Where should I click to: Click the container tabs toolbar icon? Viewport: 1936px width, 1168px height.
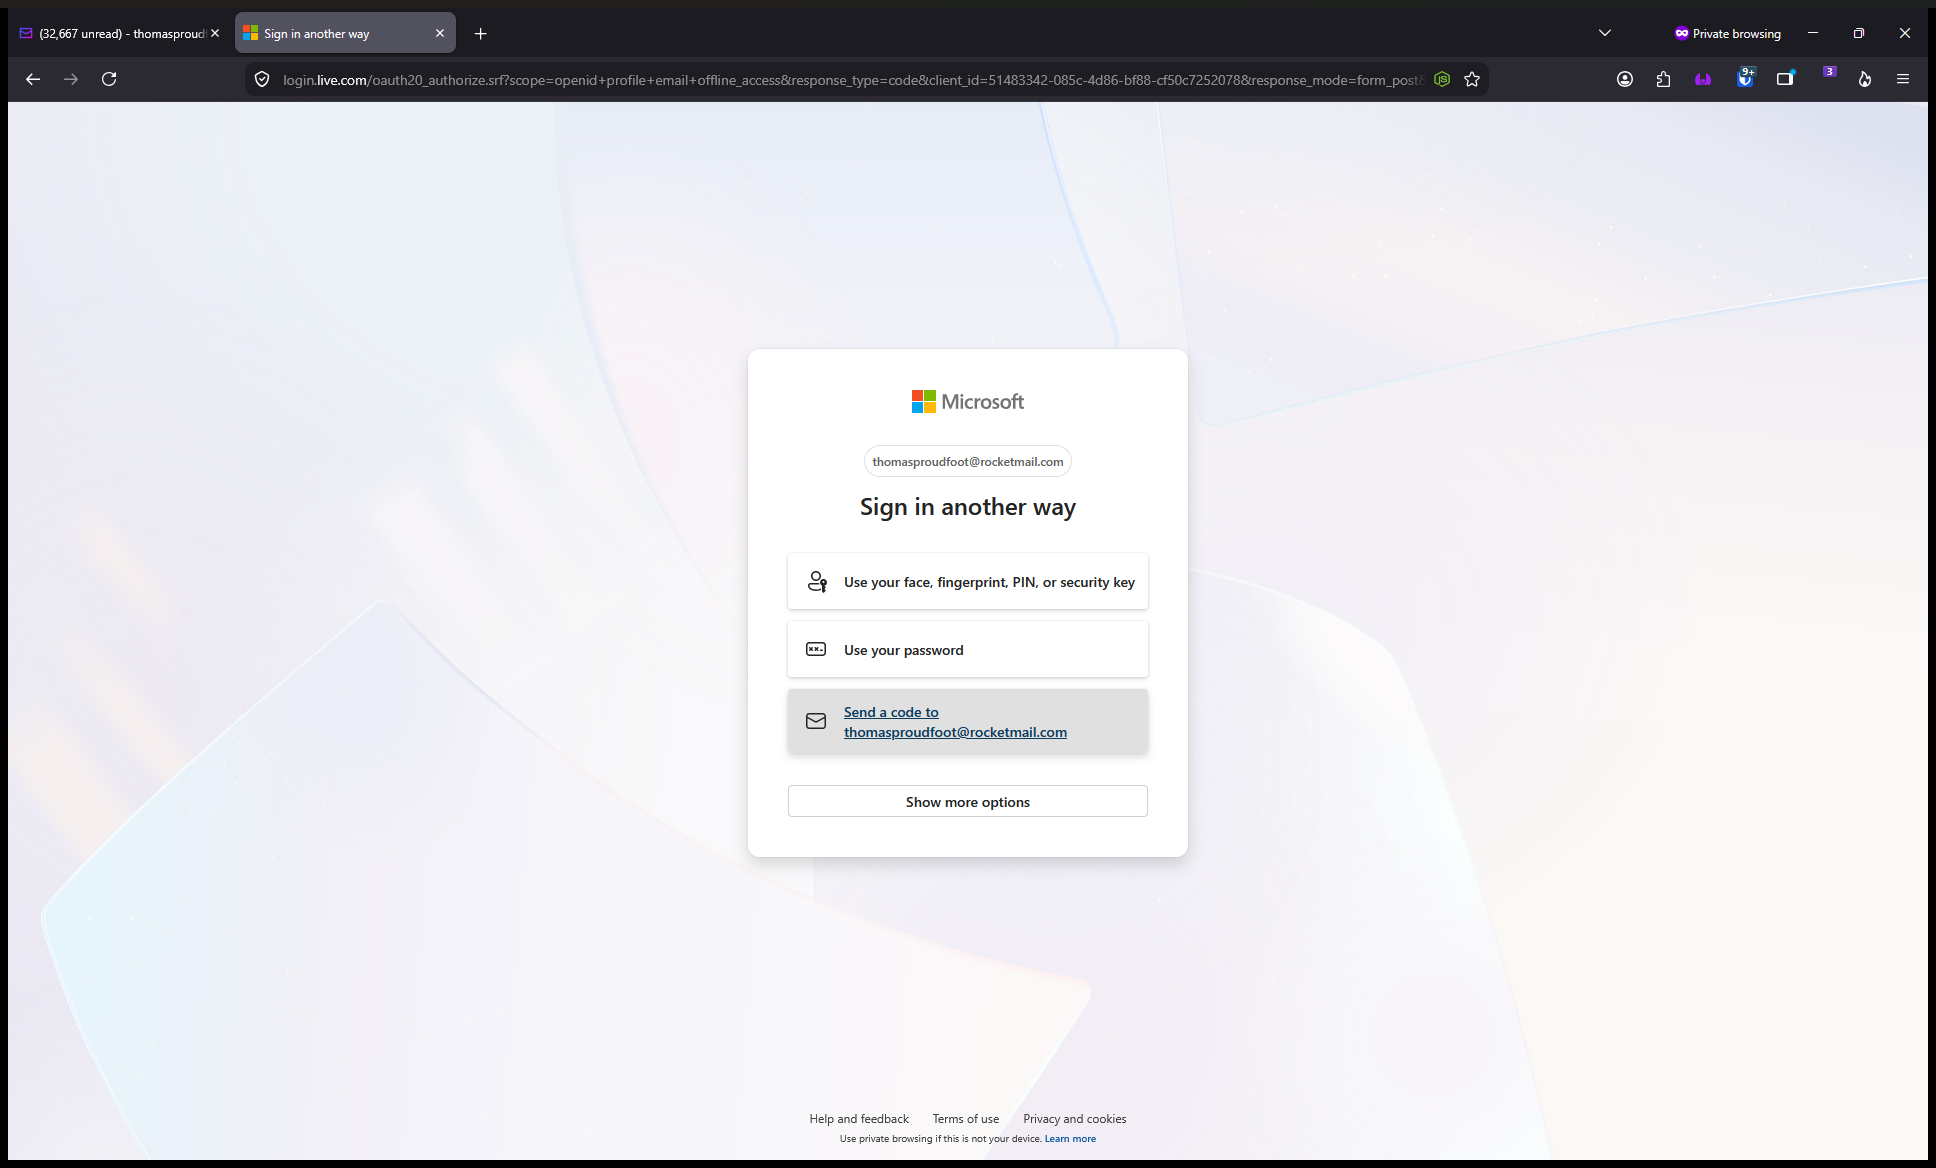pos(1785,79)
